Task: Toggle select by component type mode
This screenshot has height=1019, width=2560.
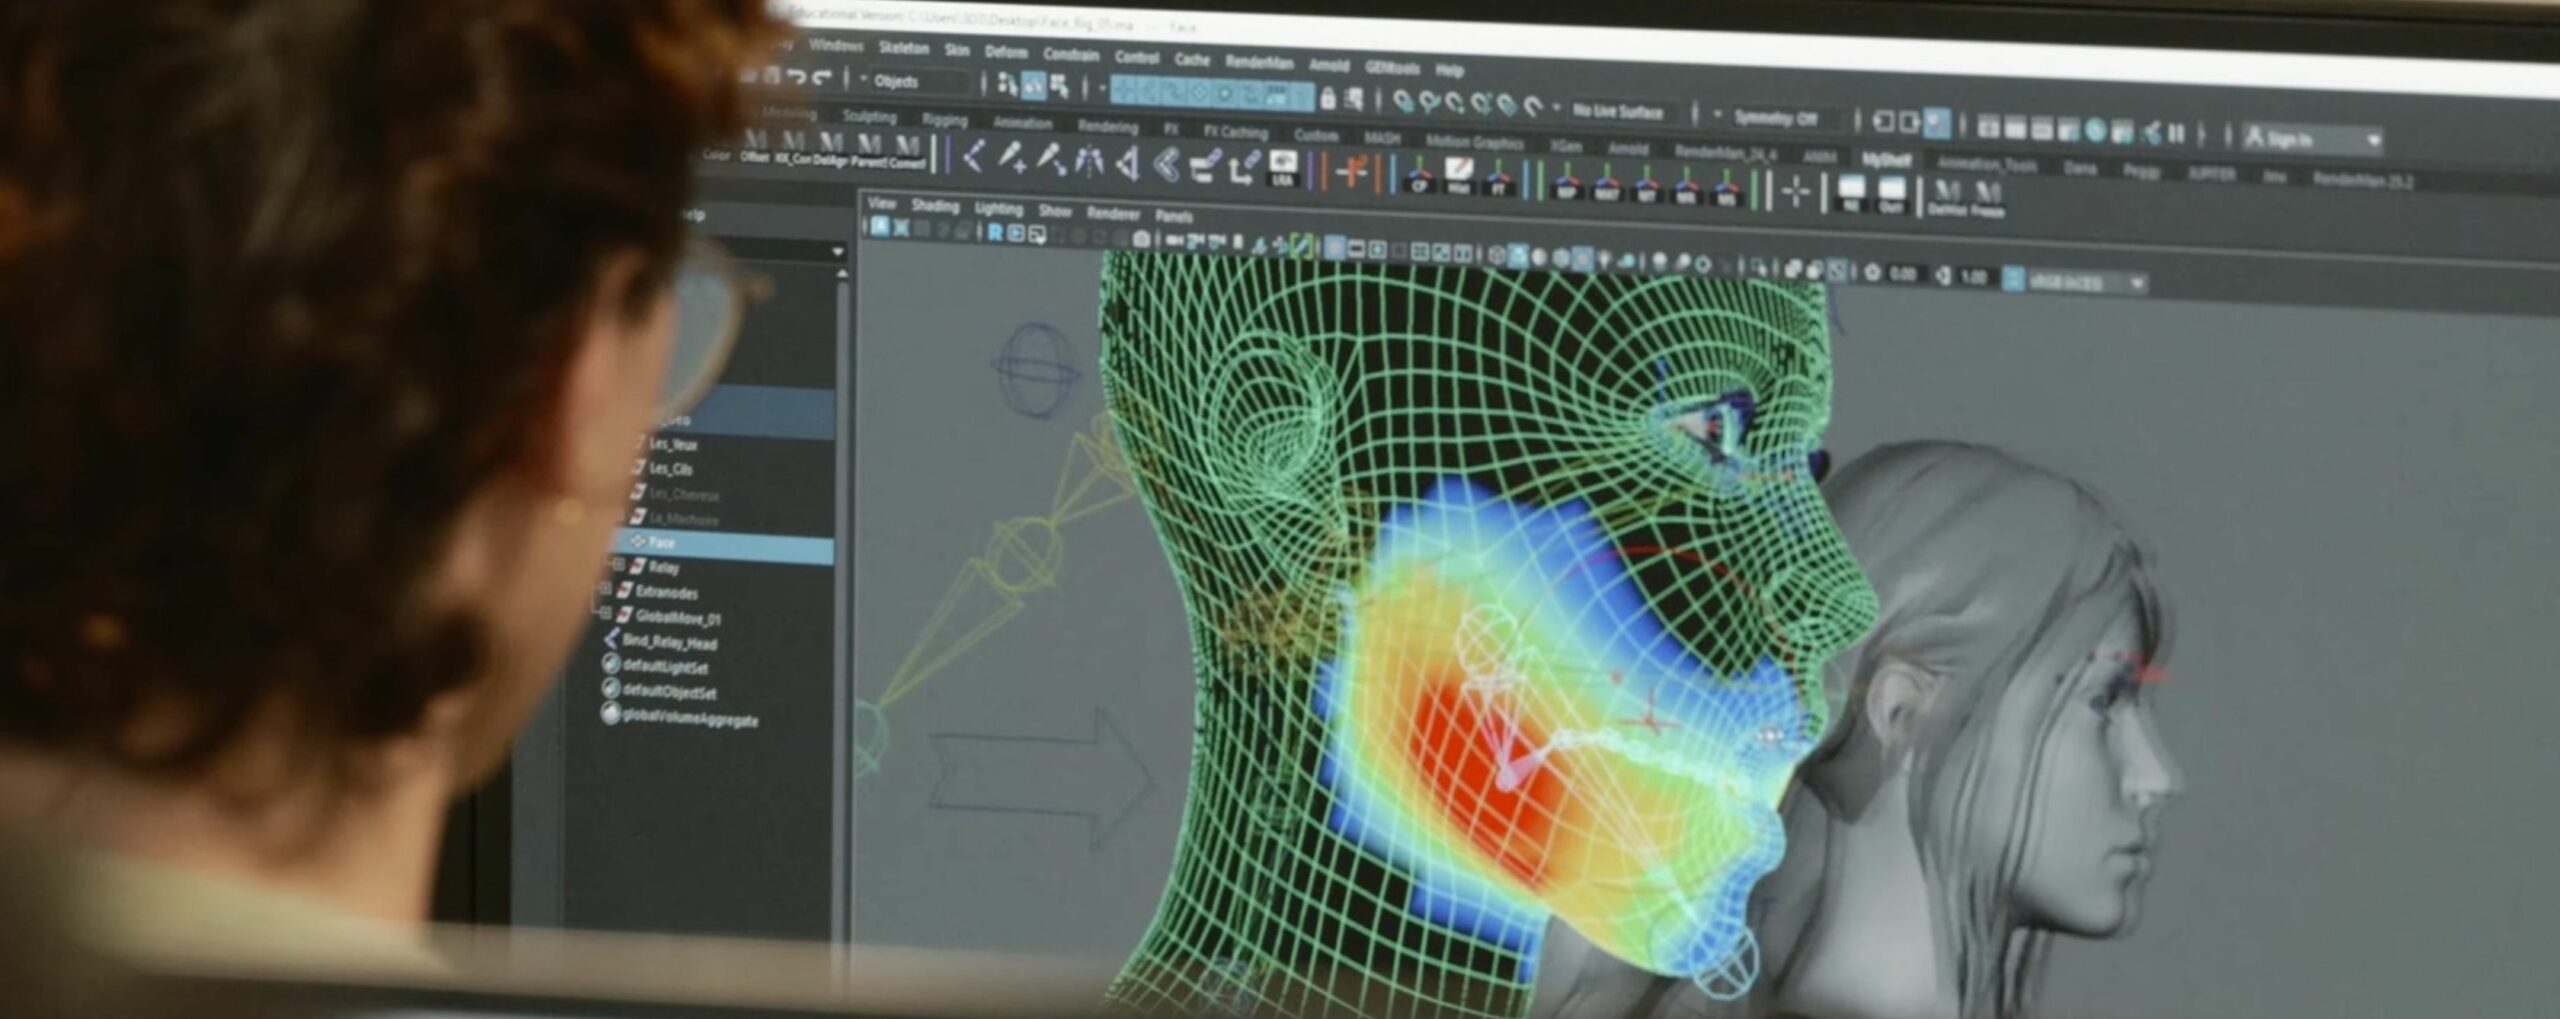Action: point(1058,86)
